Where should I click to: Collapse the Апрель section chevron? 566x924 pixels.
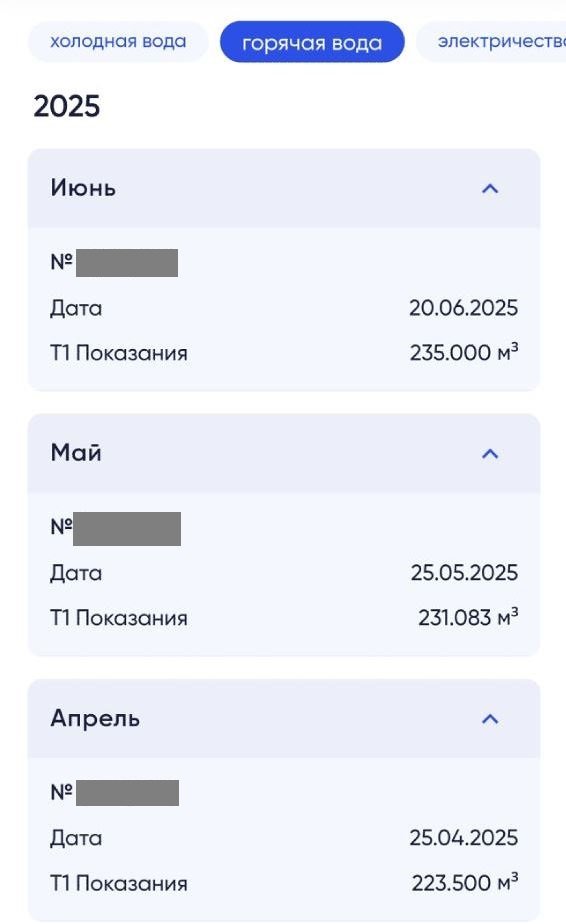coord(490,719)
